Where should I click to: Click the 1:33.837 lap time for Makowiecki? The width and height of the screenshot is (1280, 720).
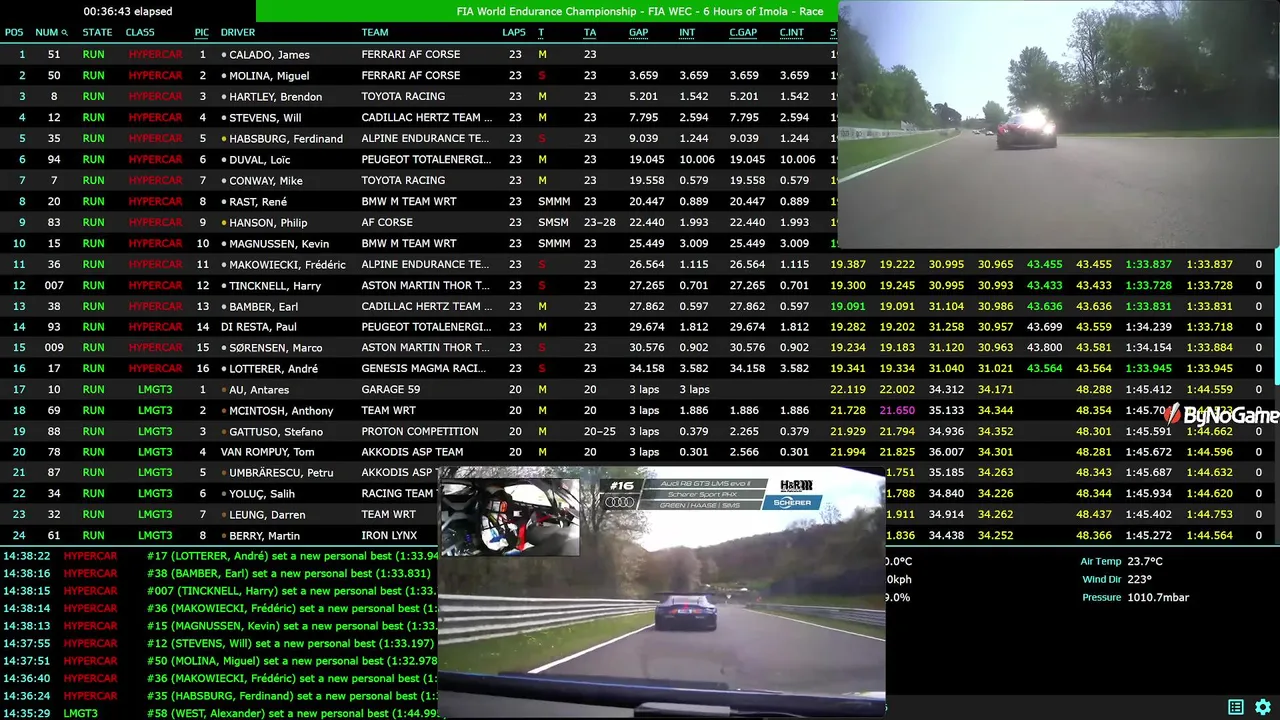click(x=1160, y=265)
